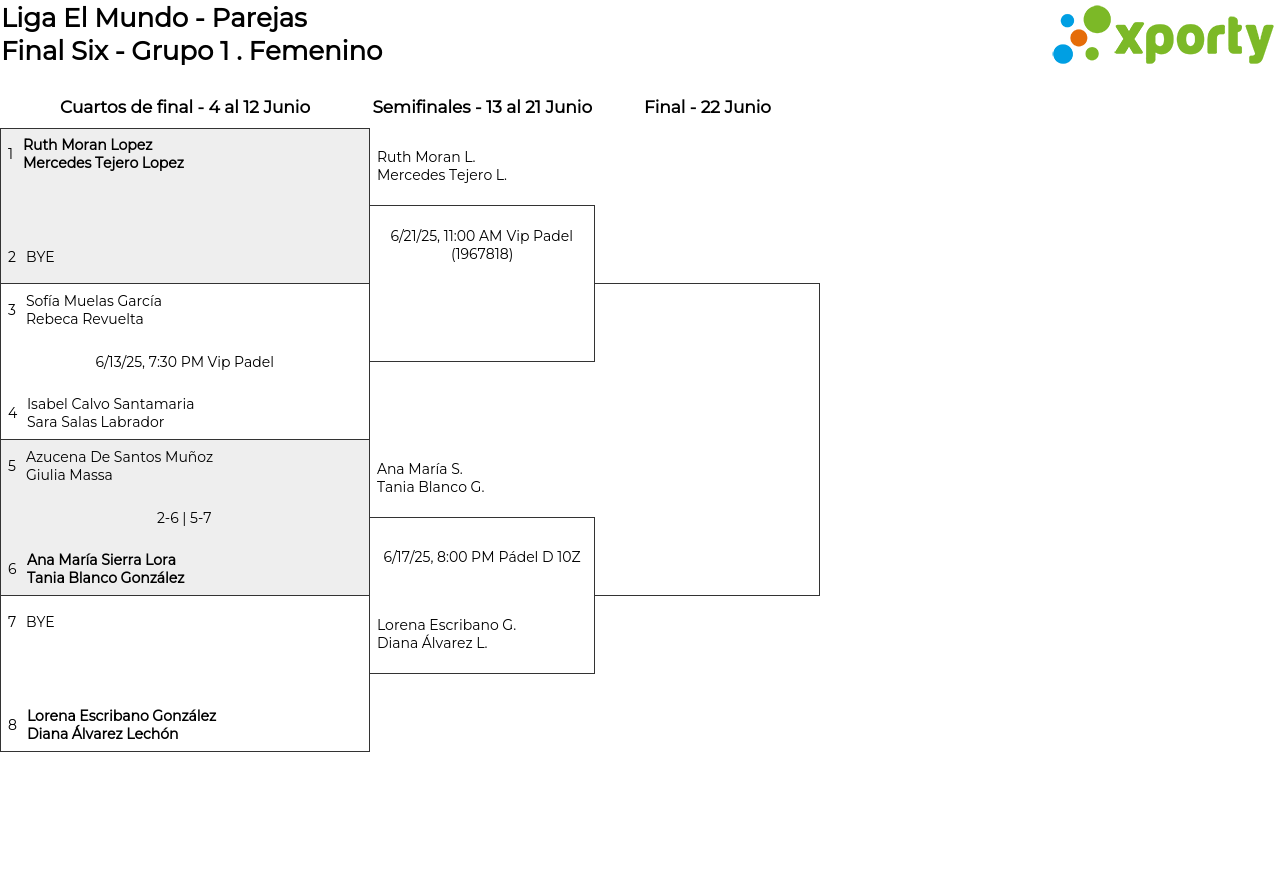Click the Cuartos de final round header

point(185,107)
